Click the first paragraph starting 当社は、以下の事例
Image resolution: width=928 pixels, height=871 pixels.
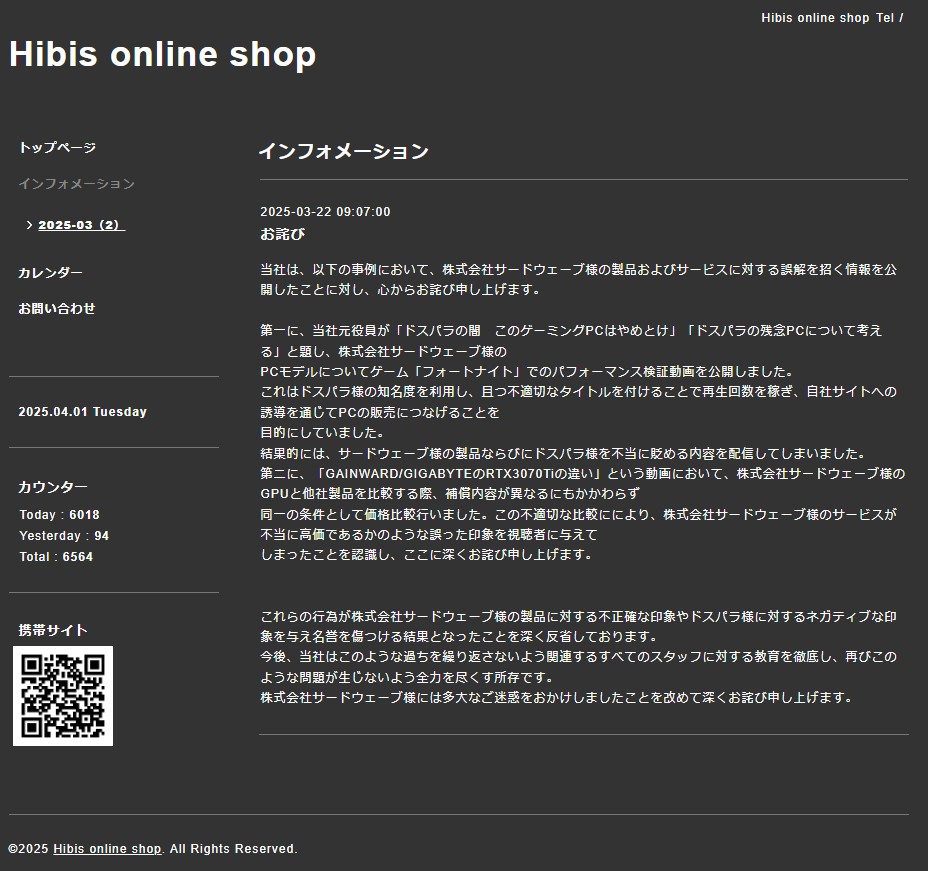click(x=579, y=279)
